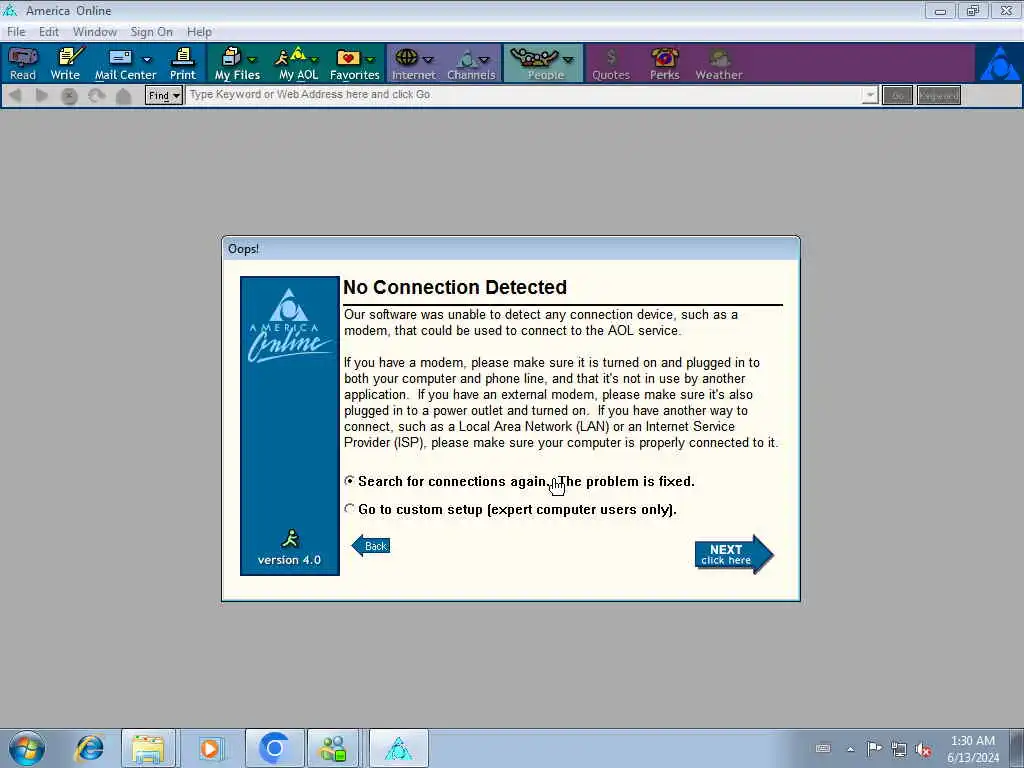Click the NEXT click here arrow
Screen dimensions: 1024x768
click(734, 554)
